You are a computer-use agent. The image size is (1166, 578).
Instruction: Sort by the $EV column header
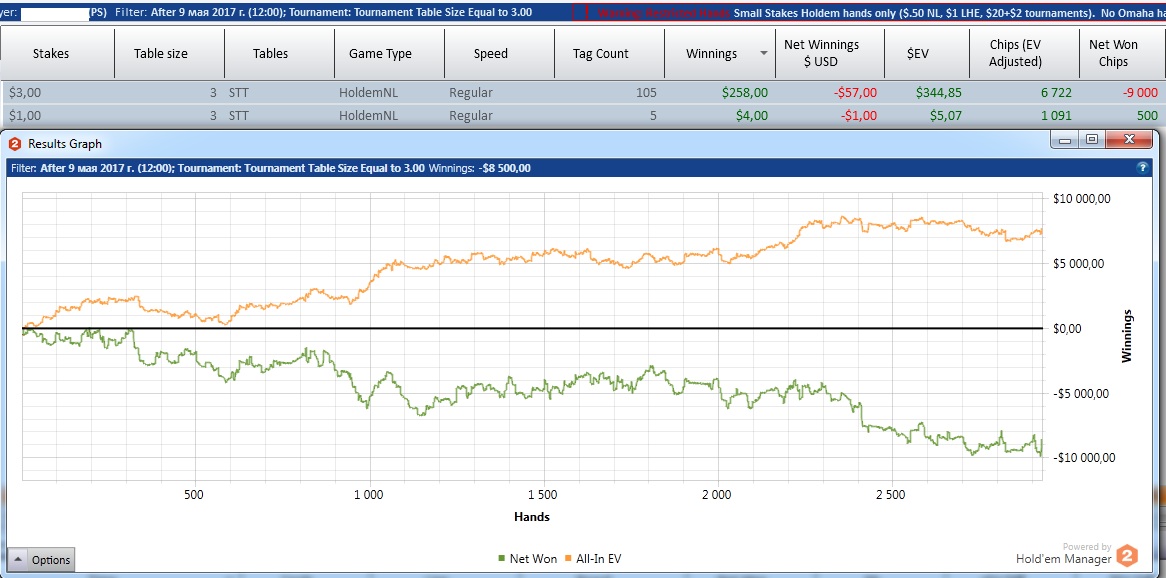click(x=917, y=54)
